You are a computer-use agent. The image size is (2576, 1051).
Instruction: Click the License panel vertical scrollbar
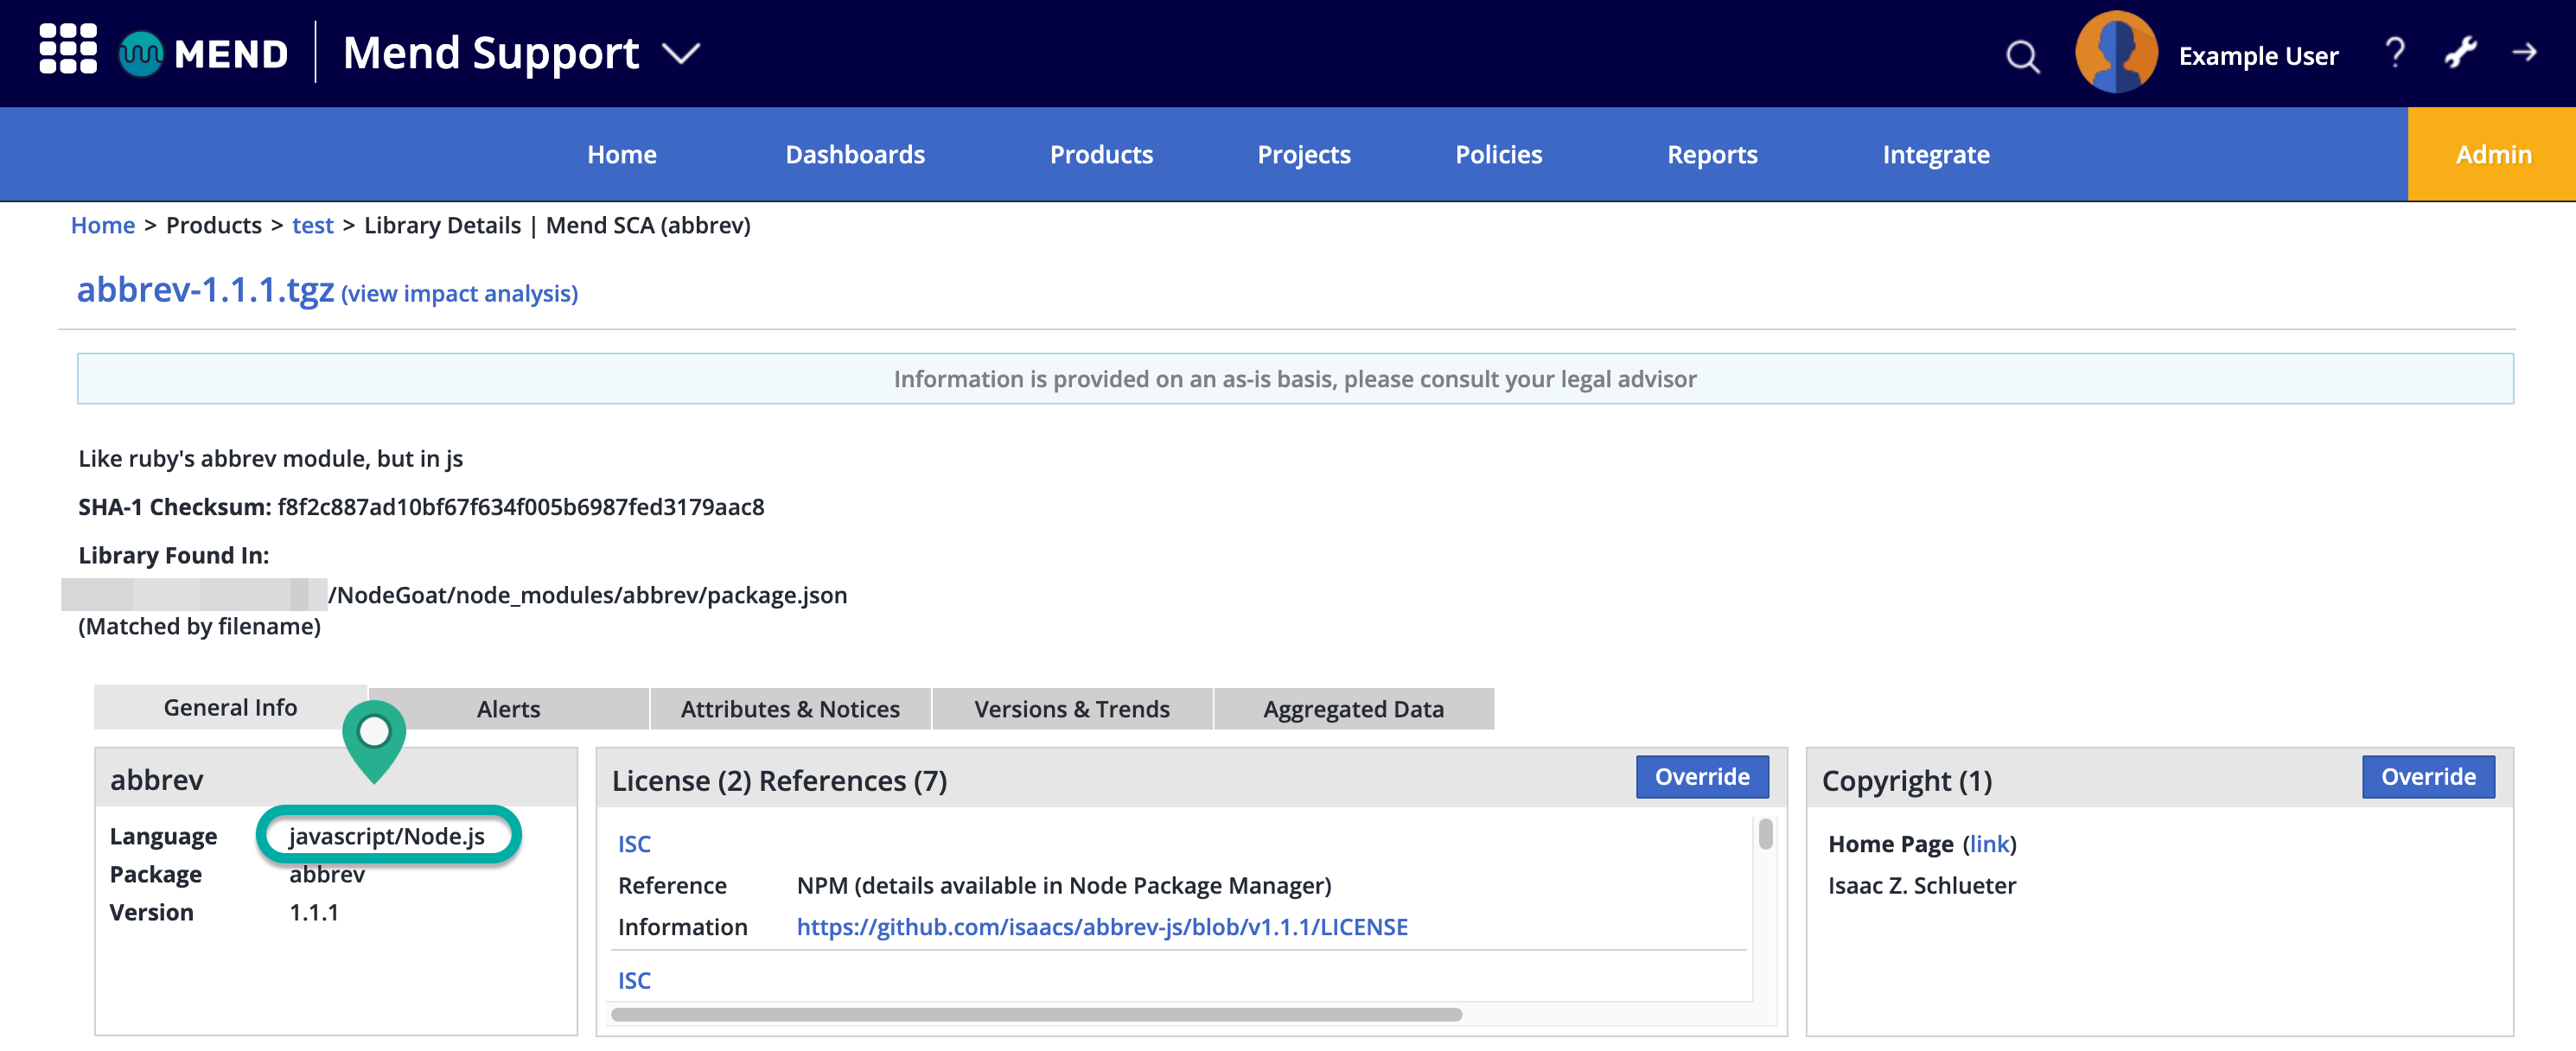tap(1765, 834)
